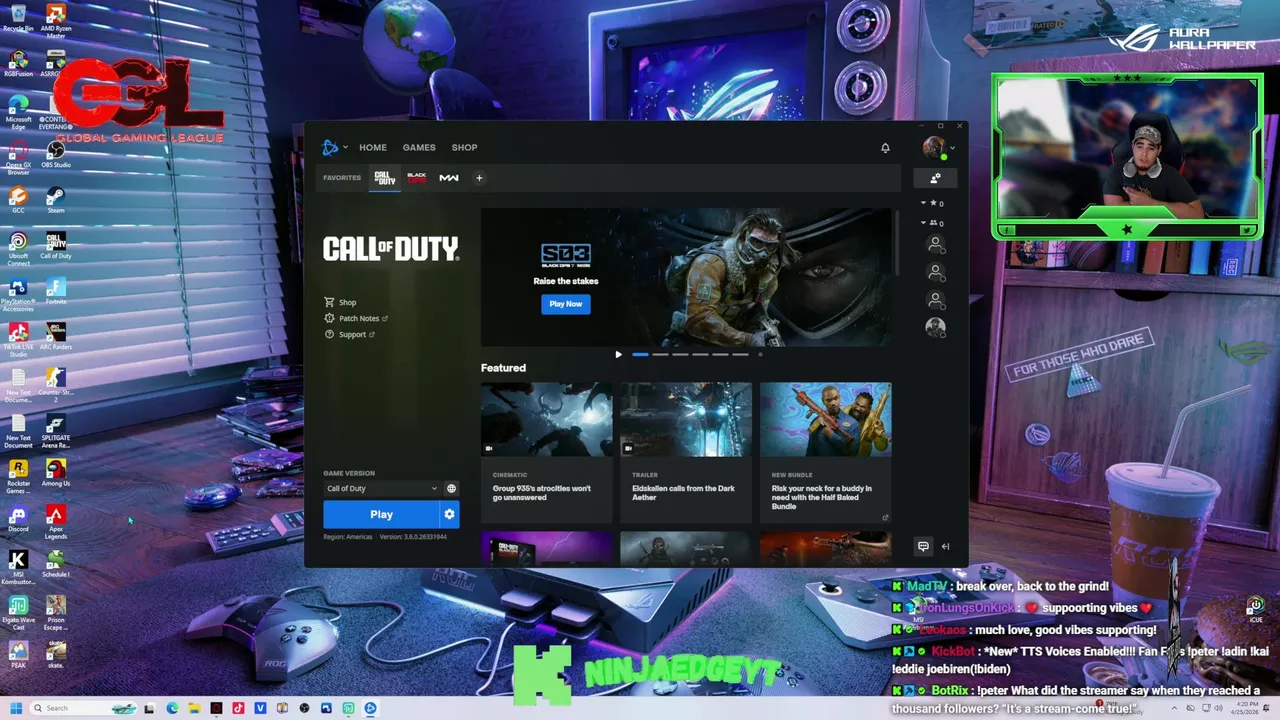Change region with the globe icon

pos(451,488)
